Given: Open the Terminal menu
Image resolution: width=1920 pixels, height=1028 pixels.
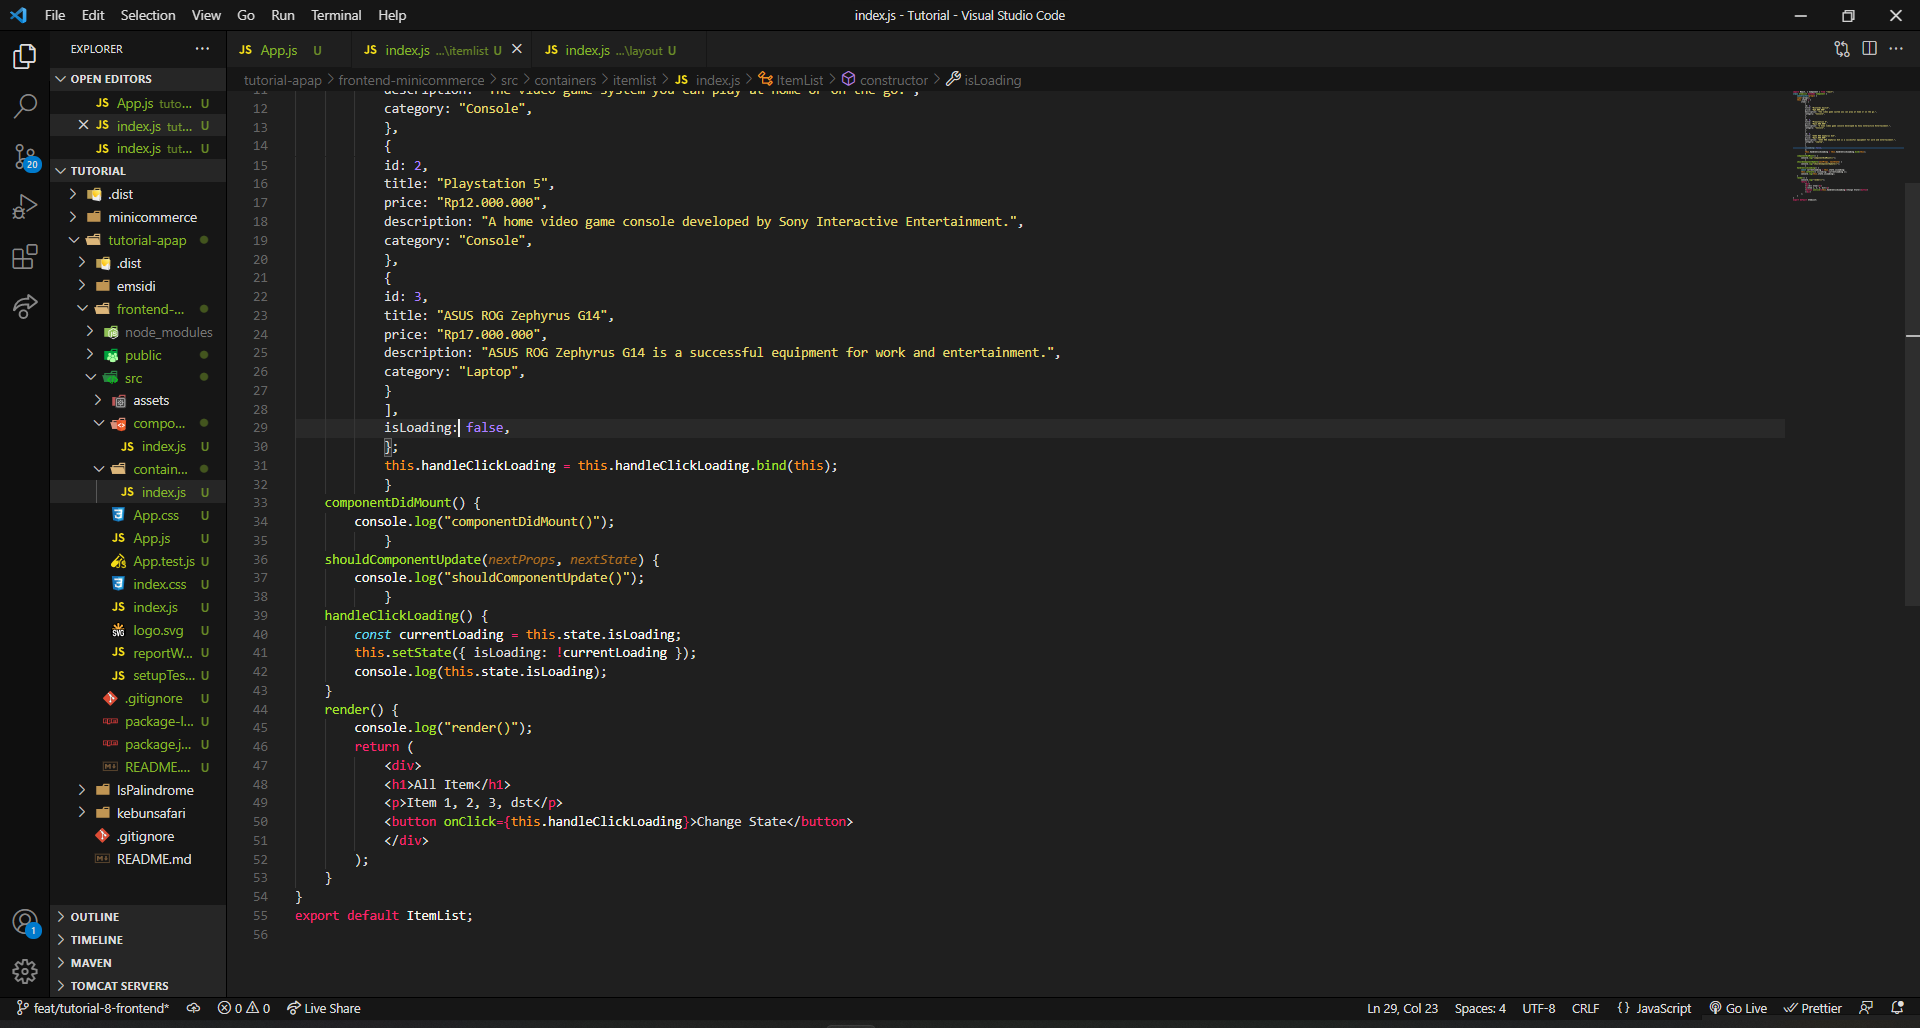Looking at the screenshot, I should 335,15.
